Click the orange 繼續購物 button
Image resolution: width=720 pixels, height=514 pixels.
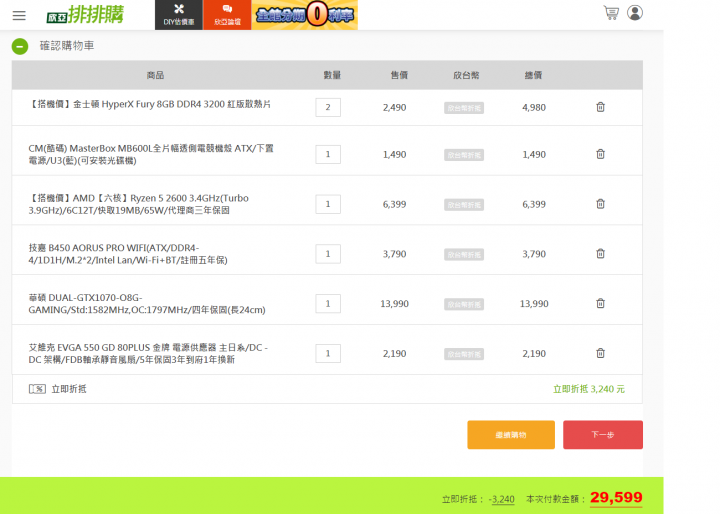pyautogui.click(x=511, y=435)
